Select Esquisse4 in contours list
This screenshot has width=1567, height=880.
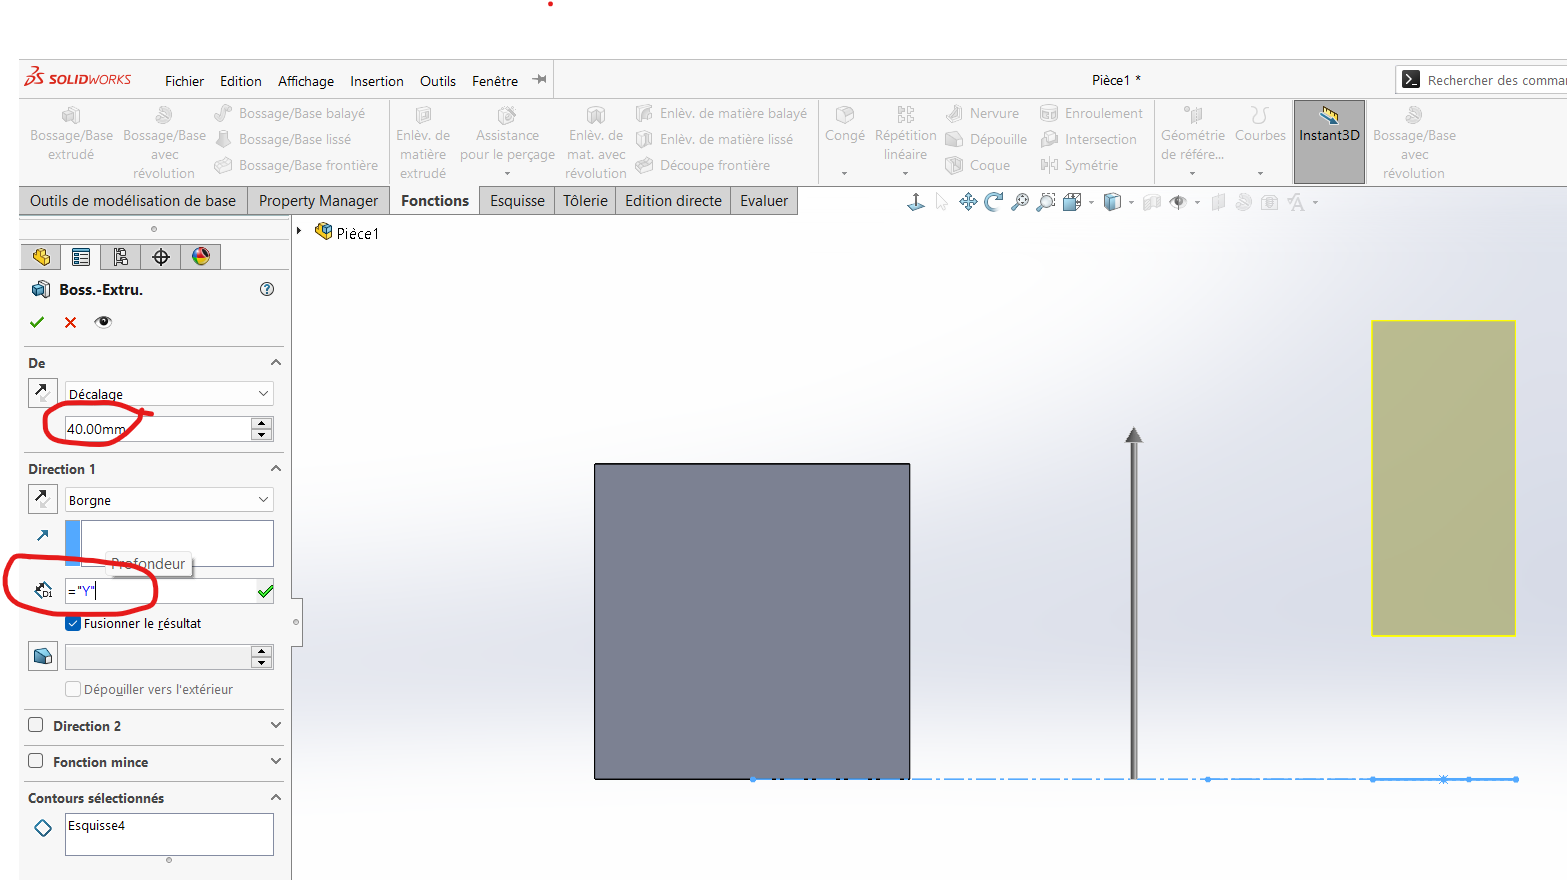(x=96, y=825)
